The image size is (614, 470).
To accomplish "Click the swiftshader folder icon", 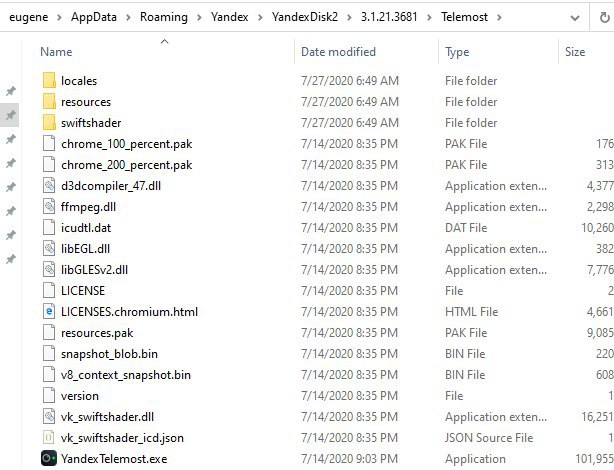I will 49,122.
